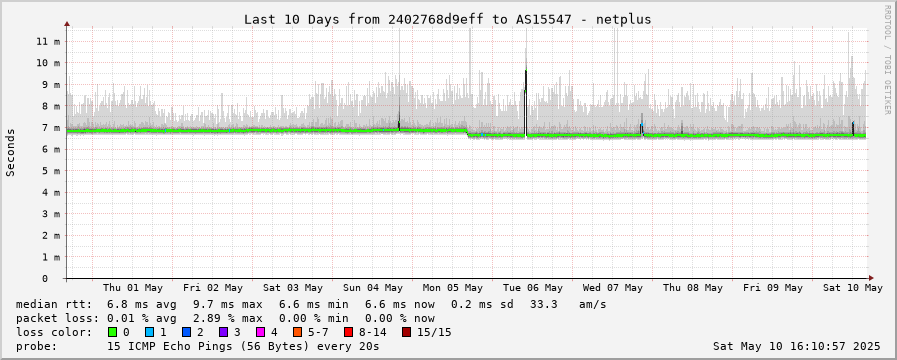
Task: Click the 'loss color:' label
Action: 54,332
